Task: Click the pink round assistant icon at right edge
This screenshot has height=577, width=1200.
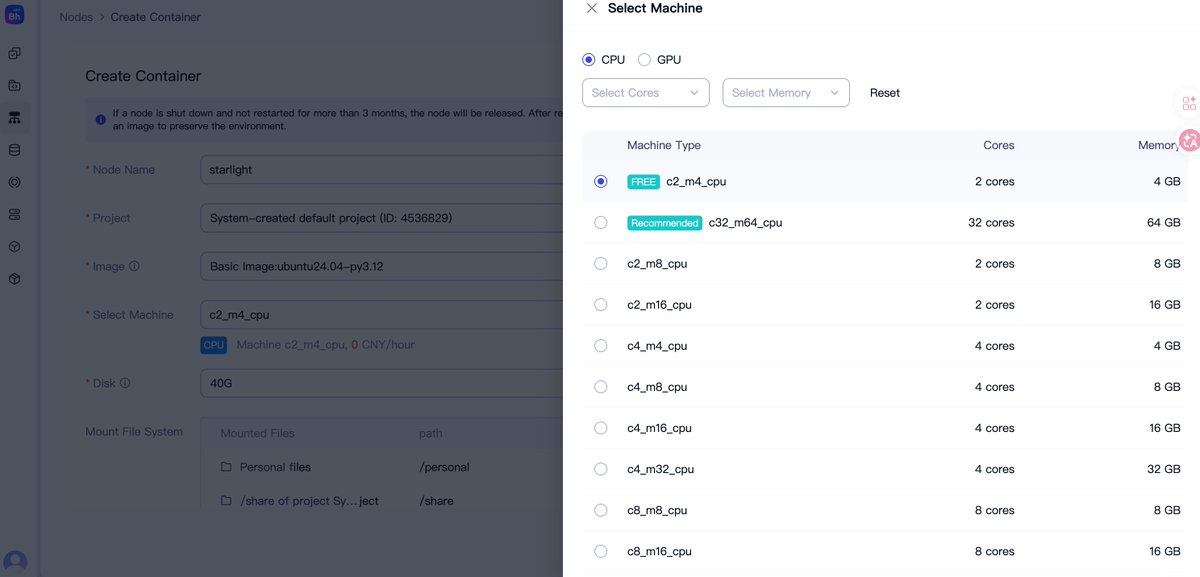Action: click(x=1189, y=141)
